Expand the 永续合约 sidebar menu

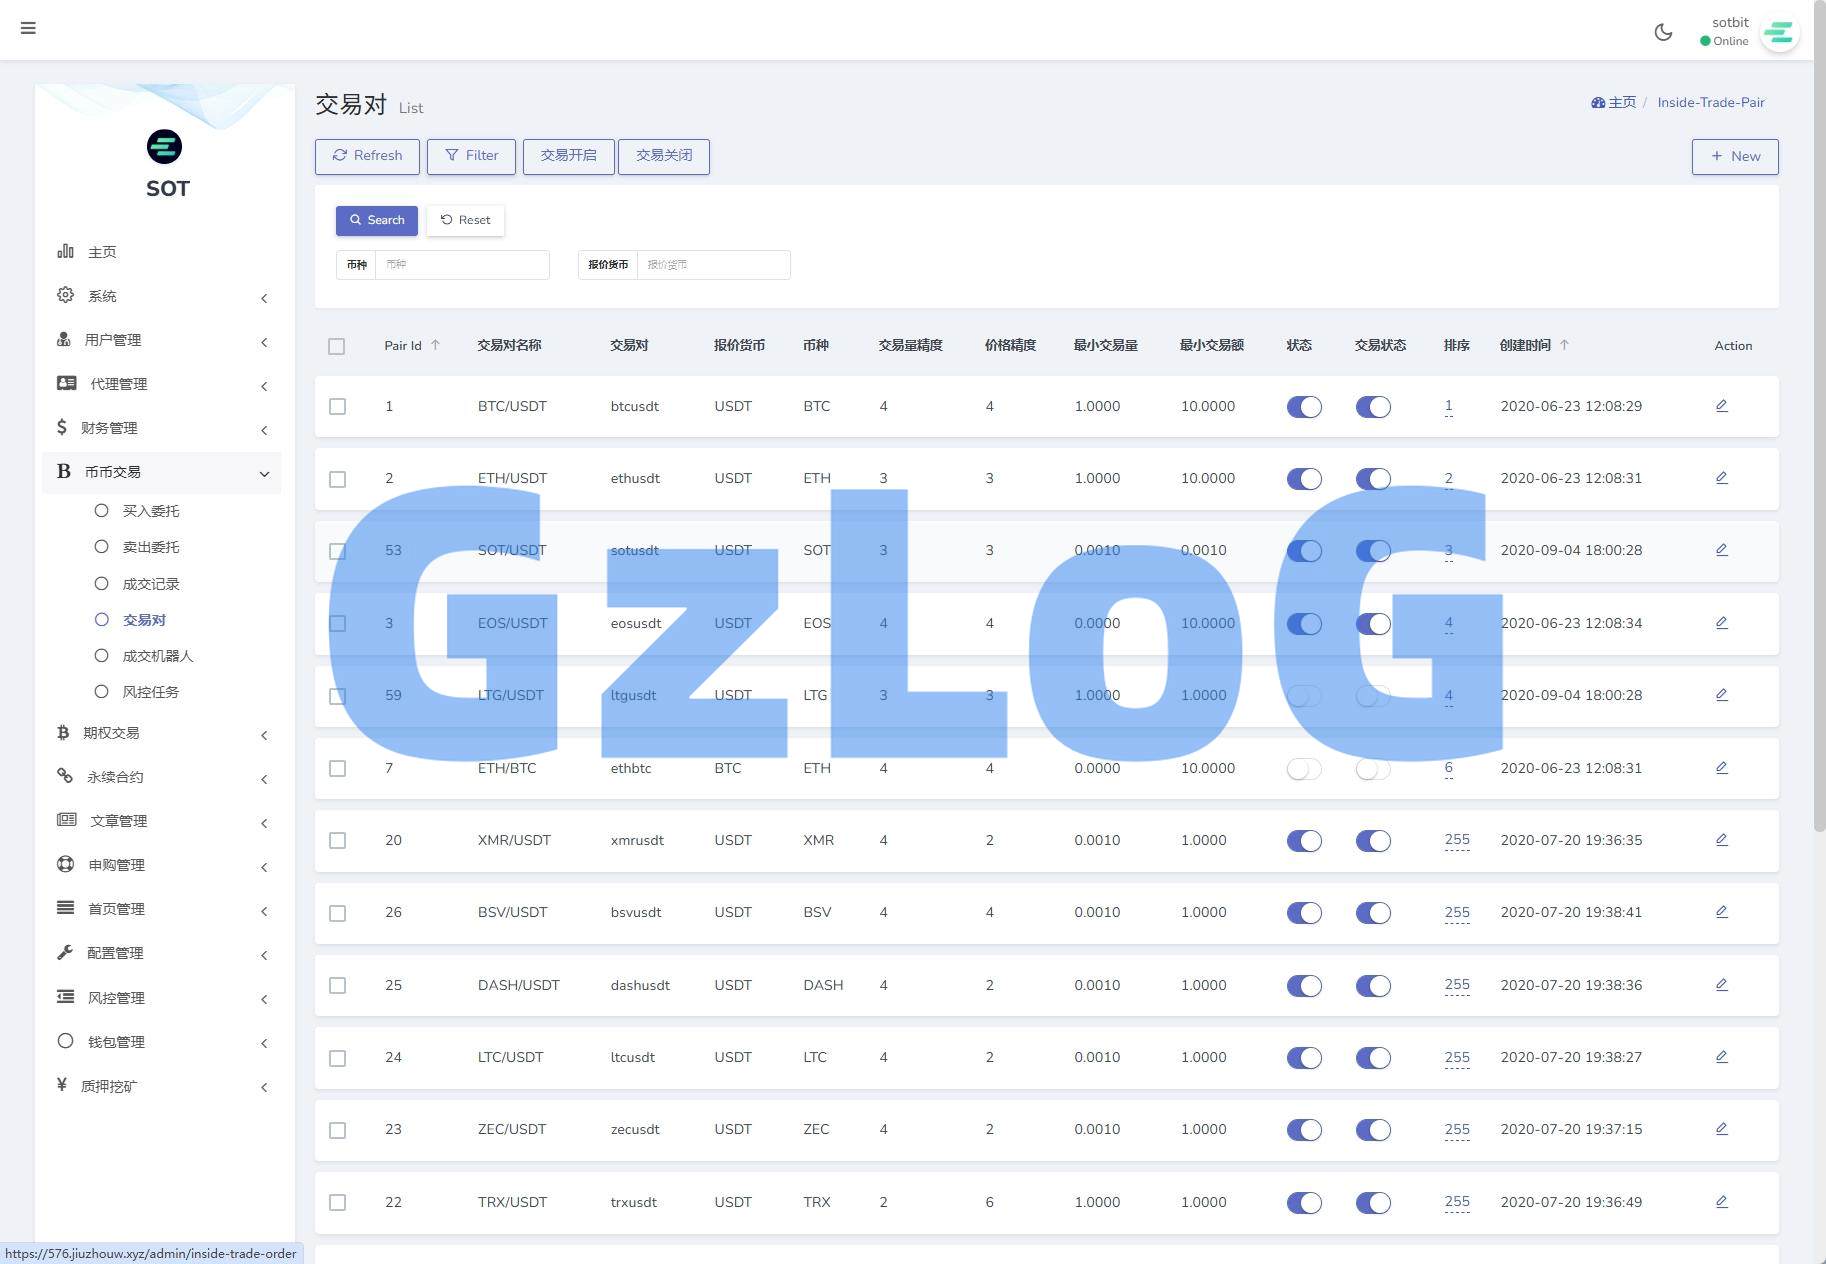click(x=161, y=777)
